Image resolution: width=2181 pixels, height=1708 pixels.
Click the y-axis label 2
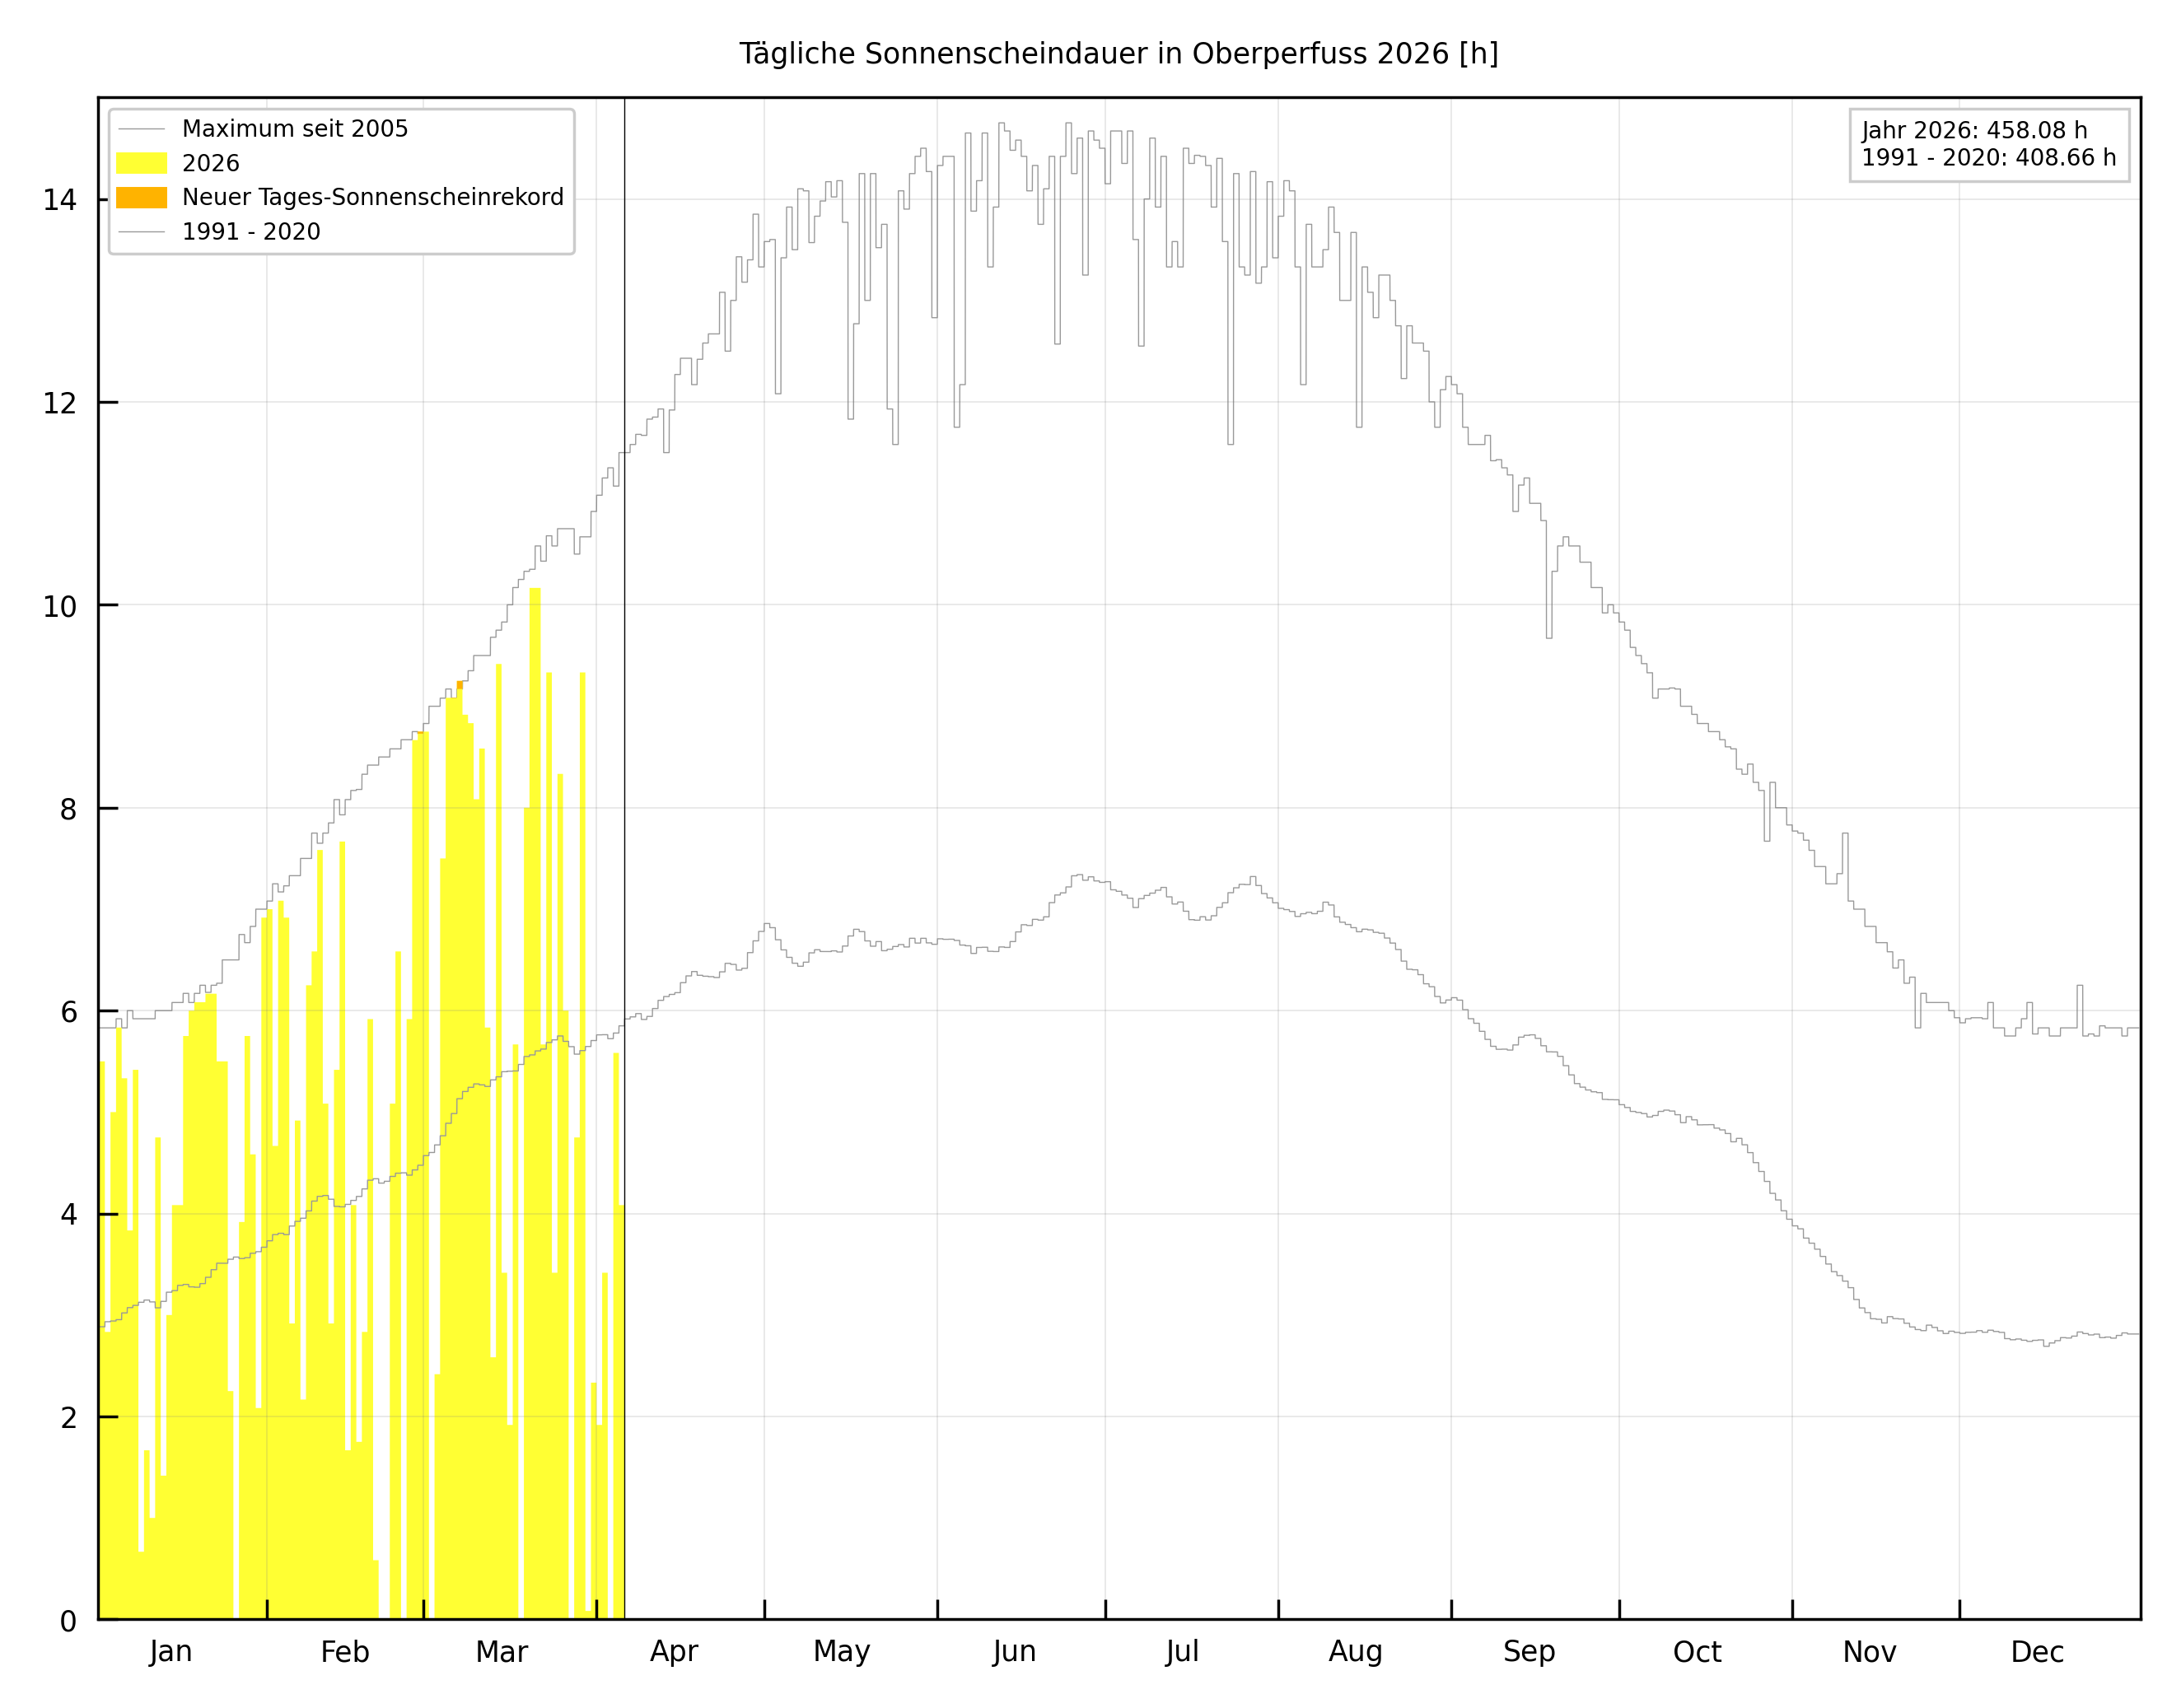coord(68,1418)
